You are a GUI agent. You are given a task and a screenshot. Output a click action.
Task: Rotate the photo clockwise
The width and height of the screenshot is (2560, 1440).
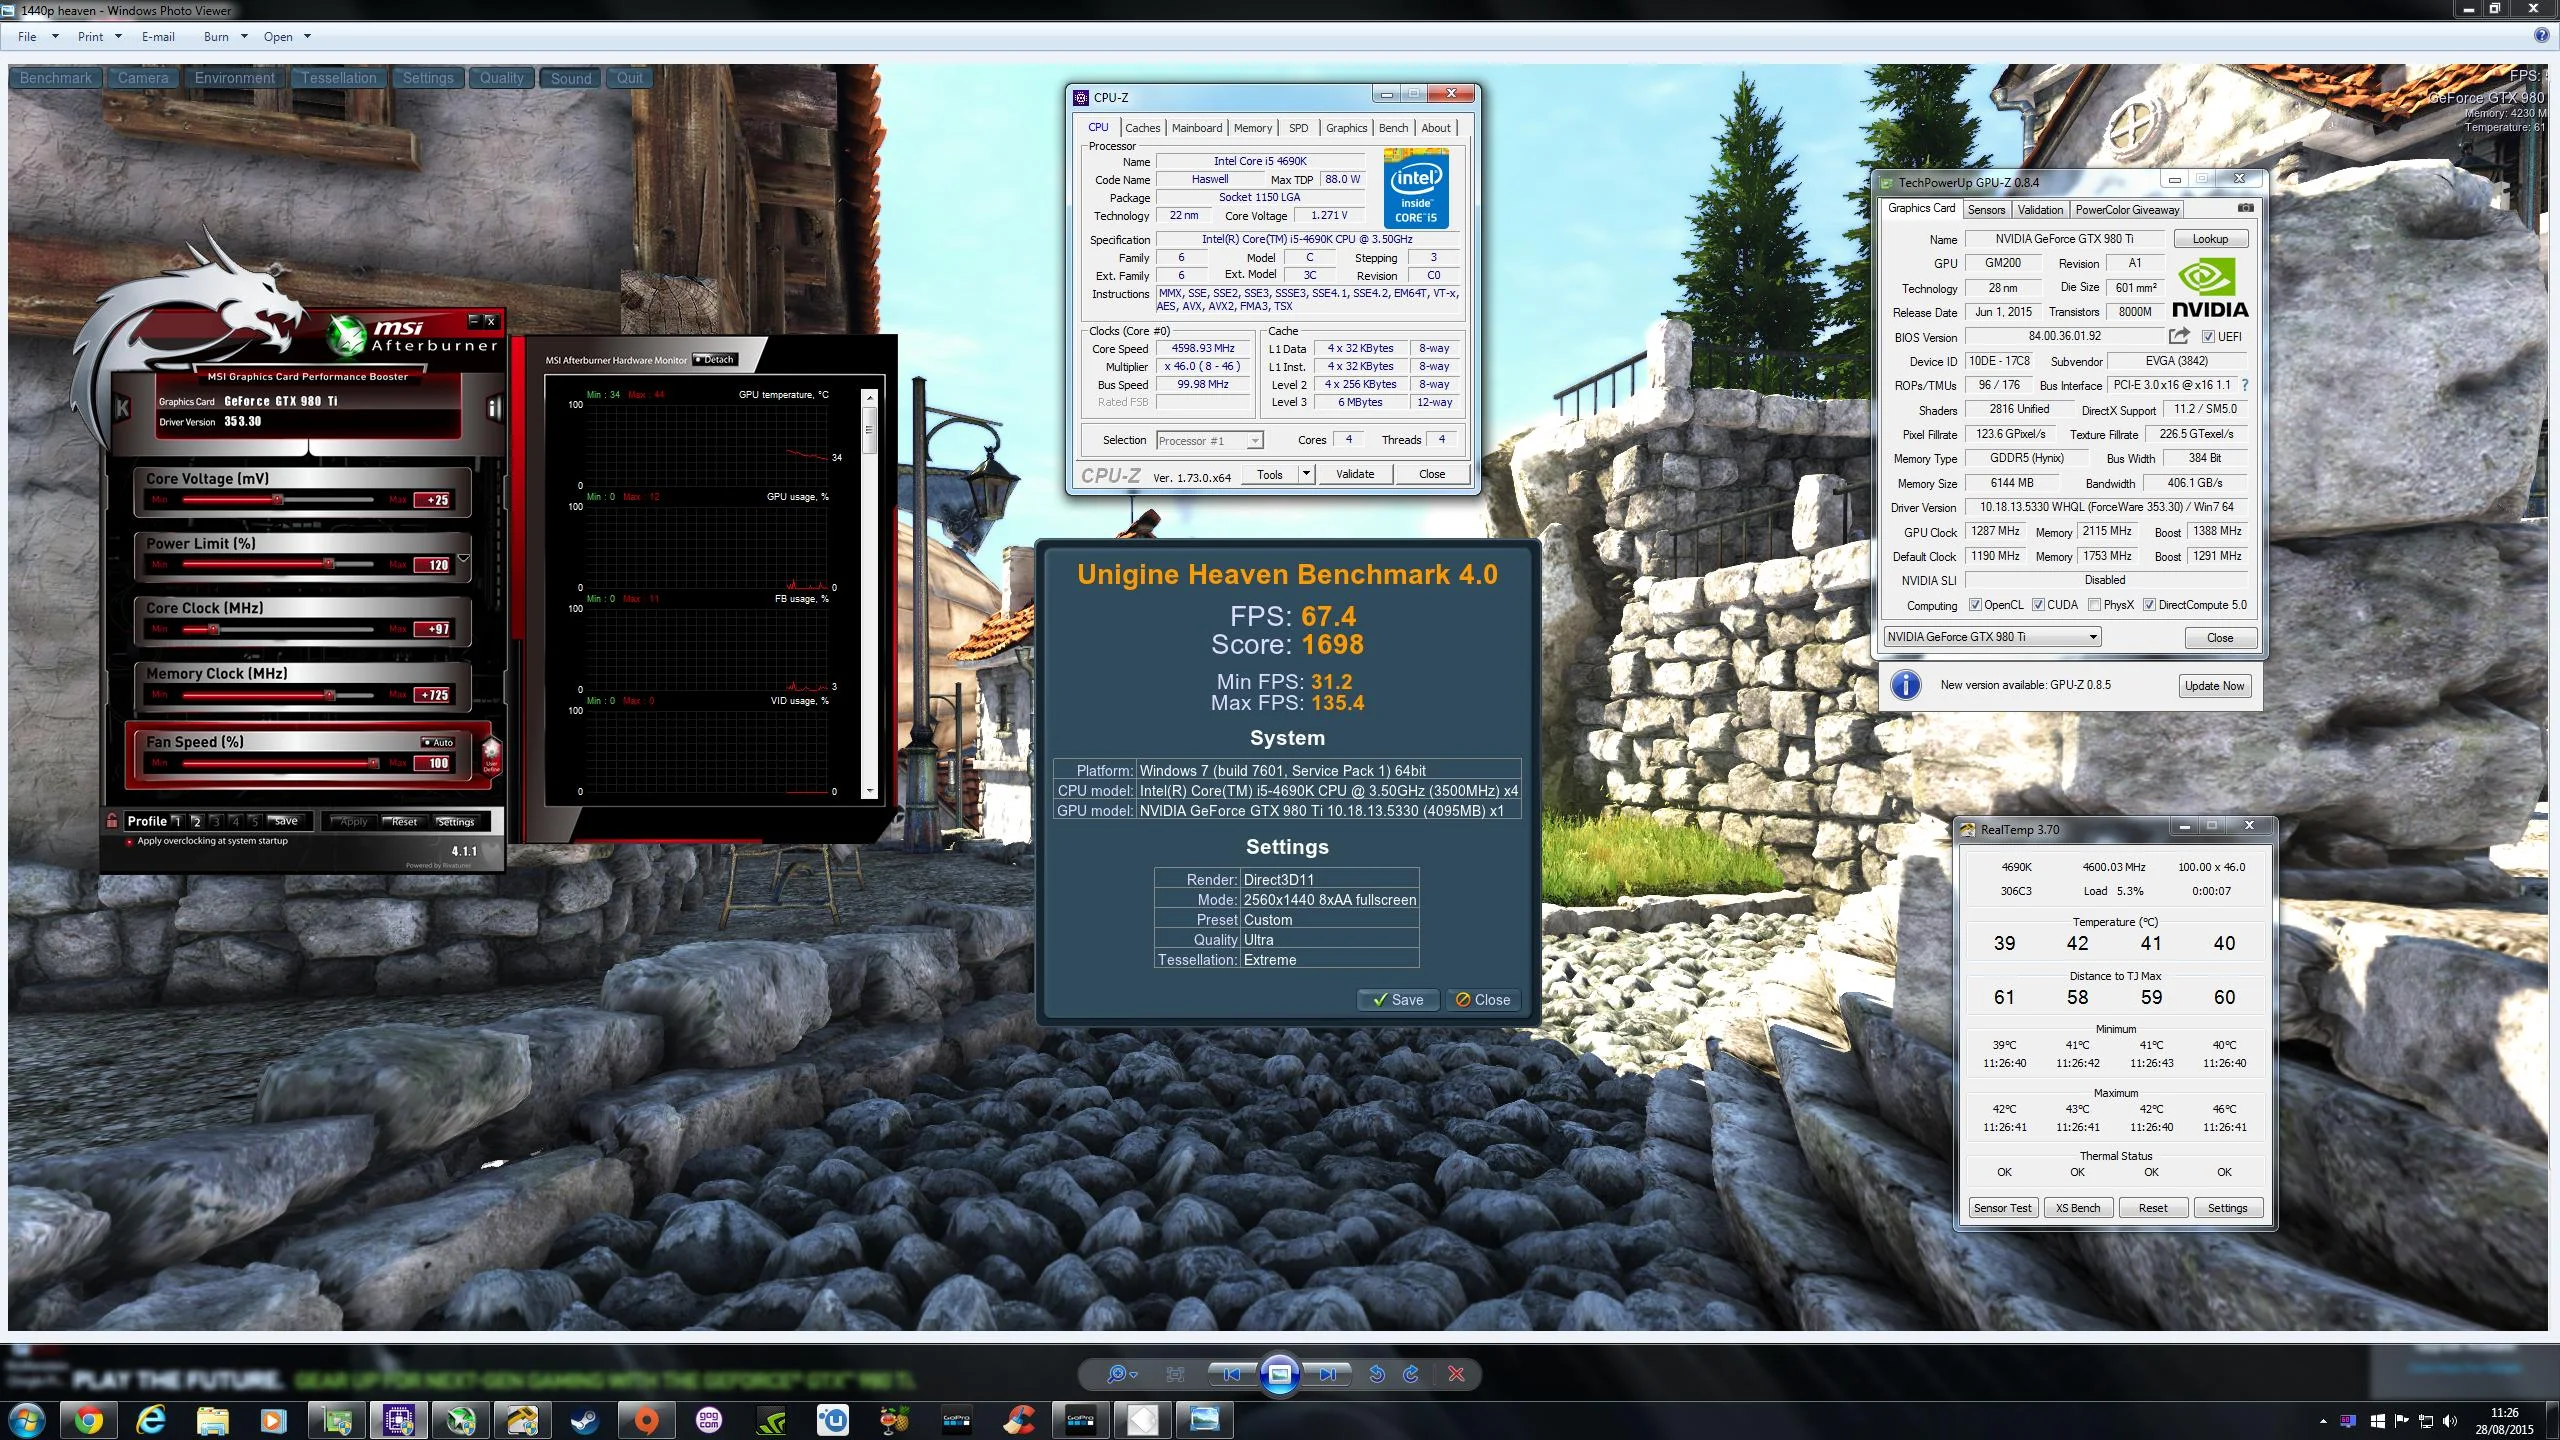point(1411,1374)
